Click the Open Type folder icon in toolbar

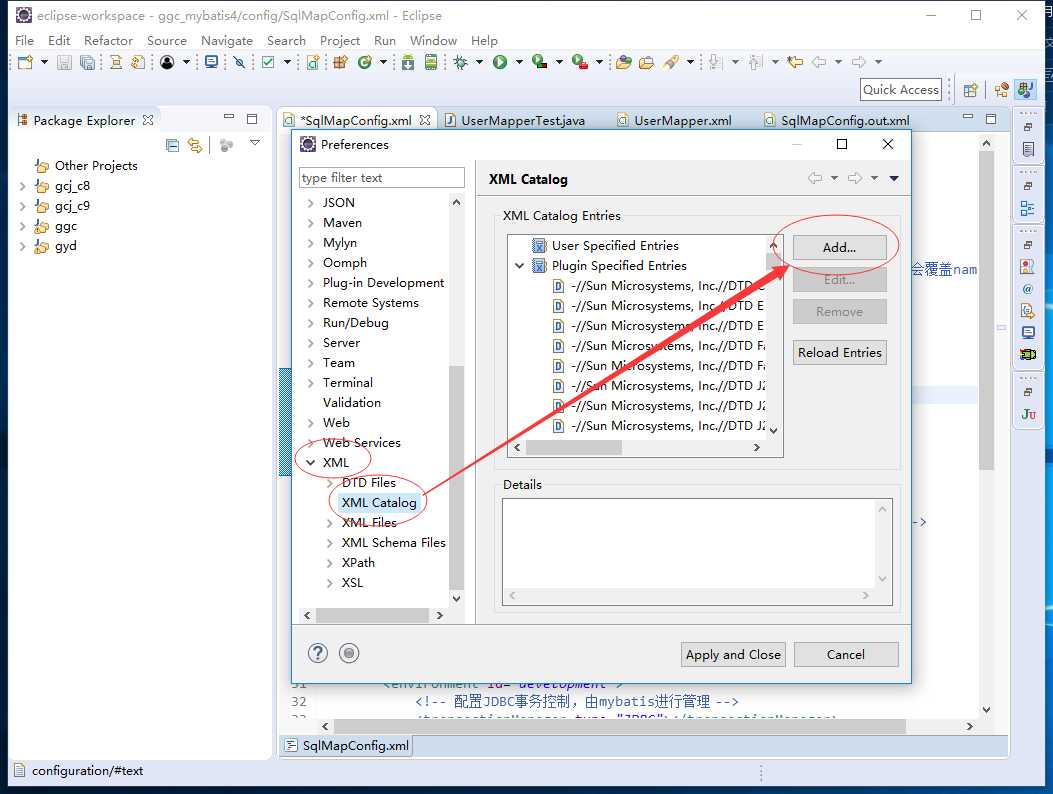[x=624, y=62]
